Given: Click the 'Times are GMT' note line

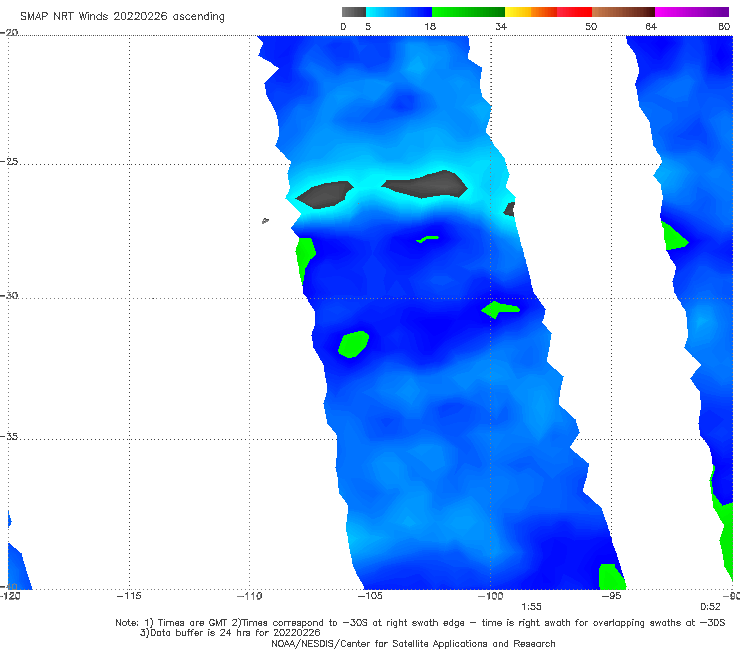Looking at the screenshot, I should [420, 623].
